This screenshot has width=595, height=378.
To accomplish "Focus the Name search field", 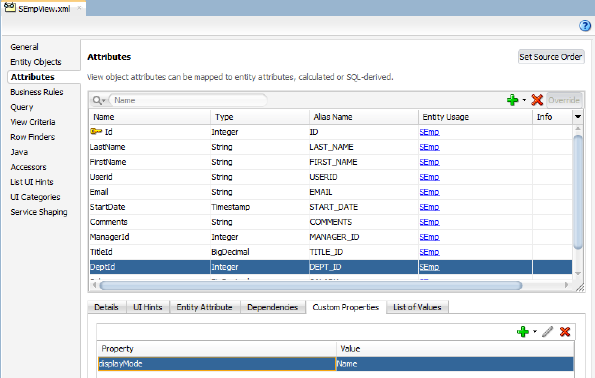I will 188,100.
